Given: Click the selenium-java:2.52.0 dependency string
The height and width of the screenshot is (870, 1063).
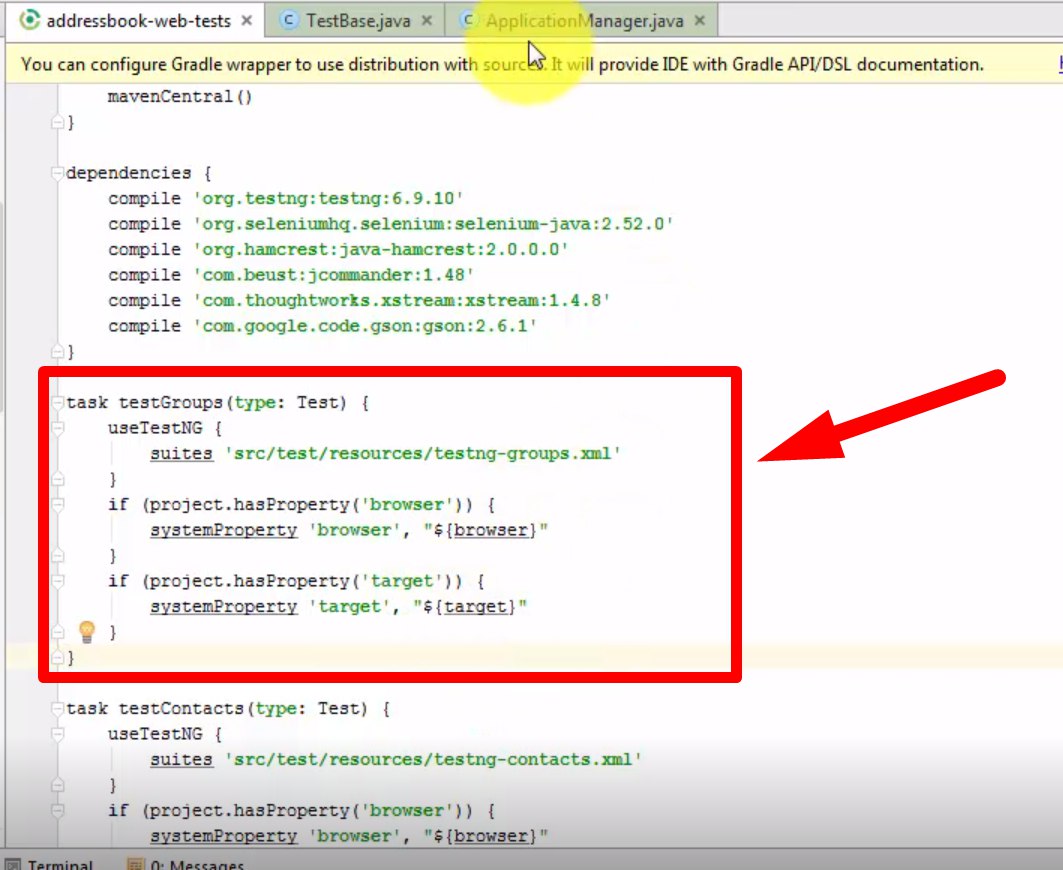Looking at the screenshot, I should click(433, 224).
